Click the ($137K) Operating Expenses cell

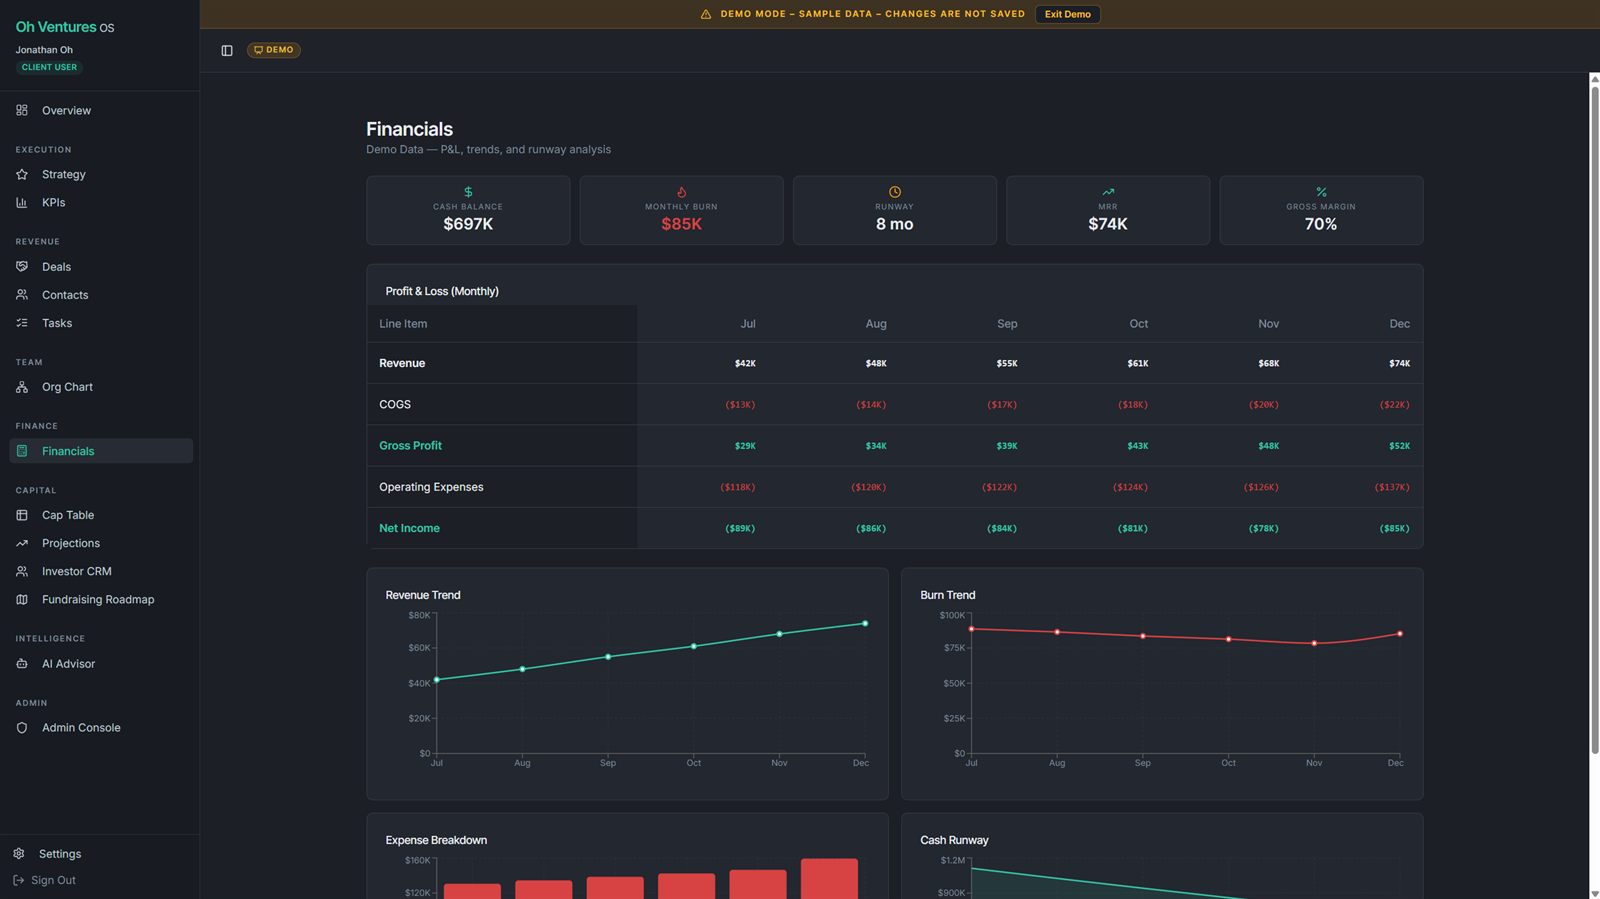click(1392, 487)
